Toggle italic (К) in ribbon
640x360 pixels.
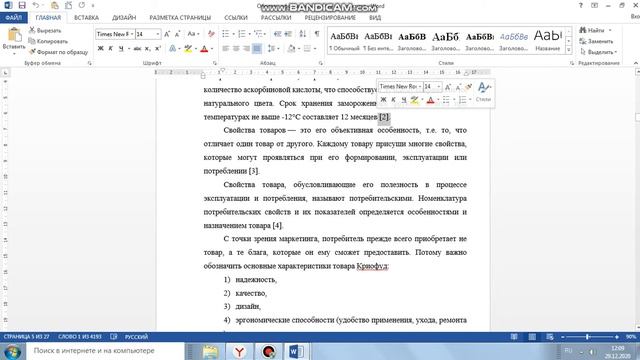click(111, 49)
